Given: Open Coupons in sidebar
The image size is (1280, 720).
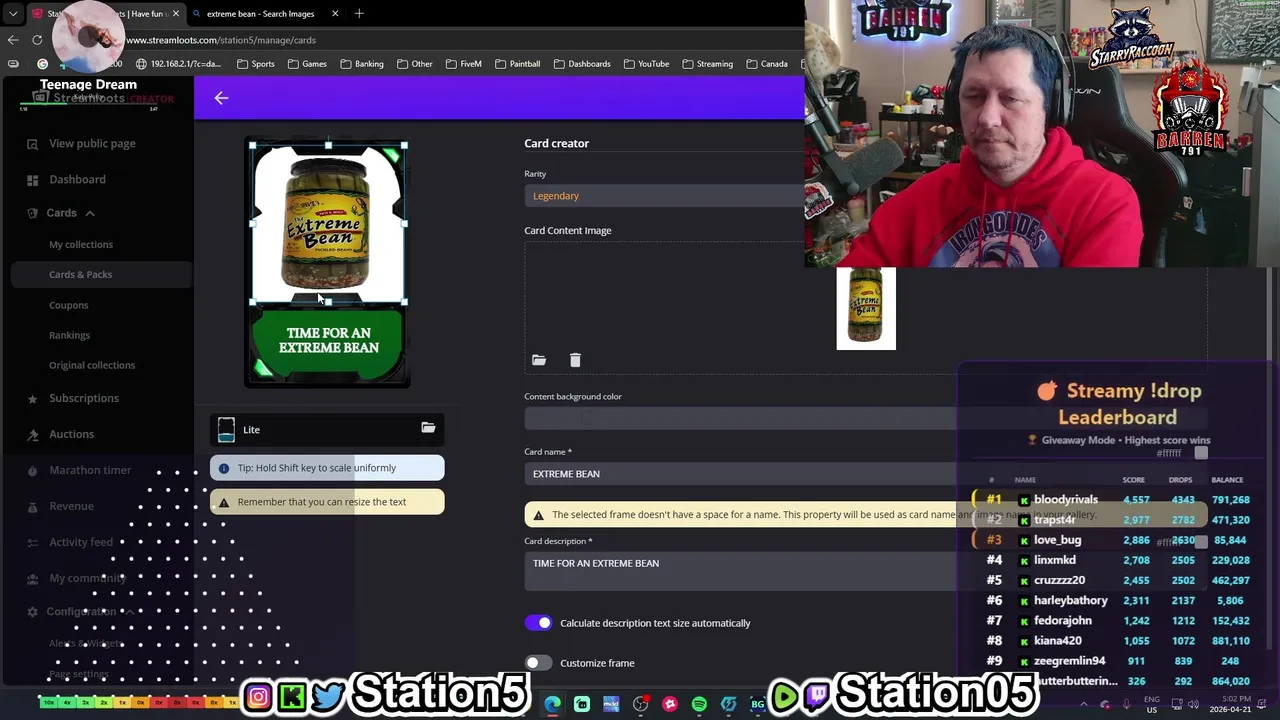Looking at the screenshot, I should coord(69,305).
